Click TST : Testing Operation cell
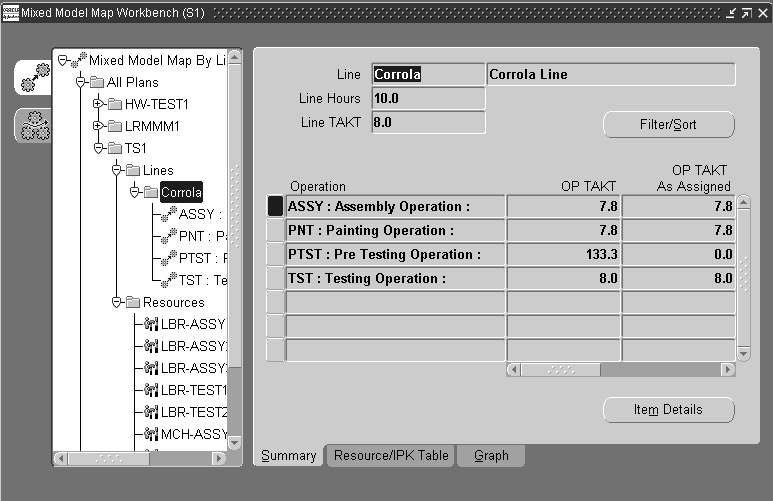Image resolution: width=773 pixels, height=501 pixels. 395,279
